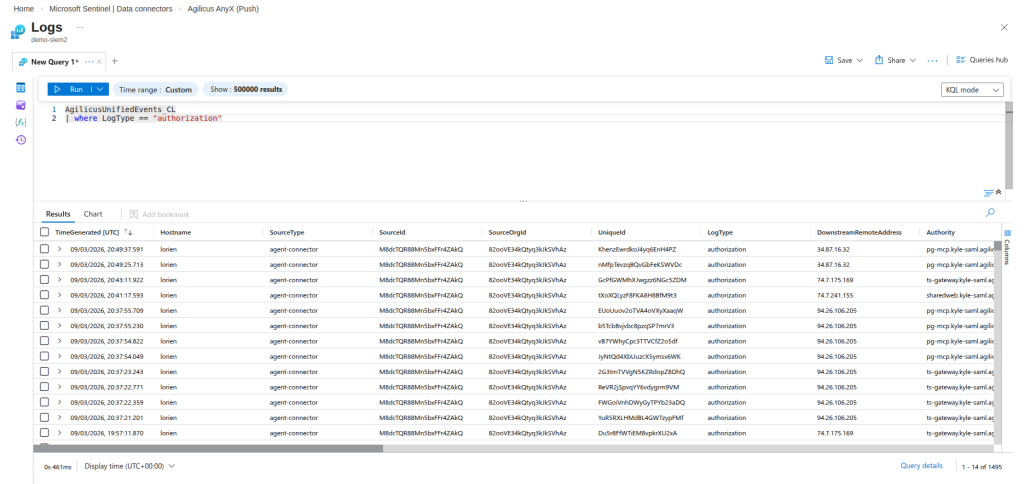Select the New Query 1 tab
Image resolution: width=1024 pixels, height=484 pixels.
click(55, 61)
